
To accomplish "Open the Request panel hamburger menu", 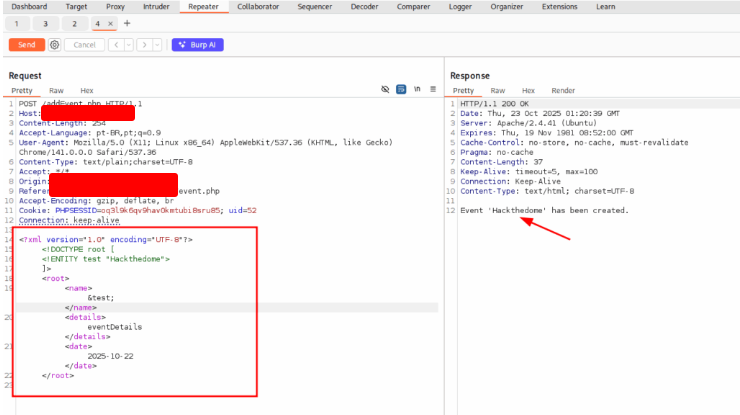I will tap(433, 90).
